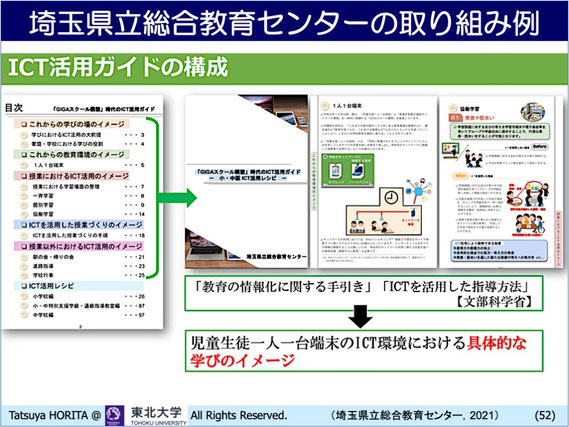Open the GIGAスクール構想 guide cover thumbnail

[246, 182]
